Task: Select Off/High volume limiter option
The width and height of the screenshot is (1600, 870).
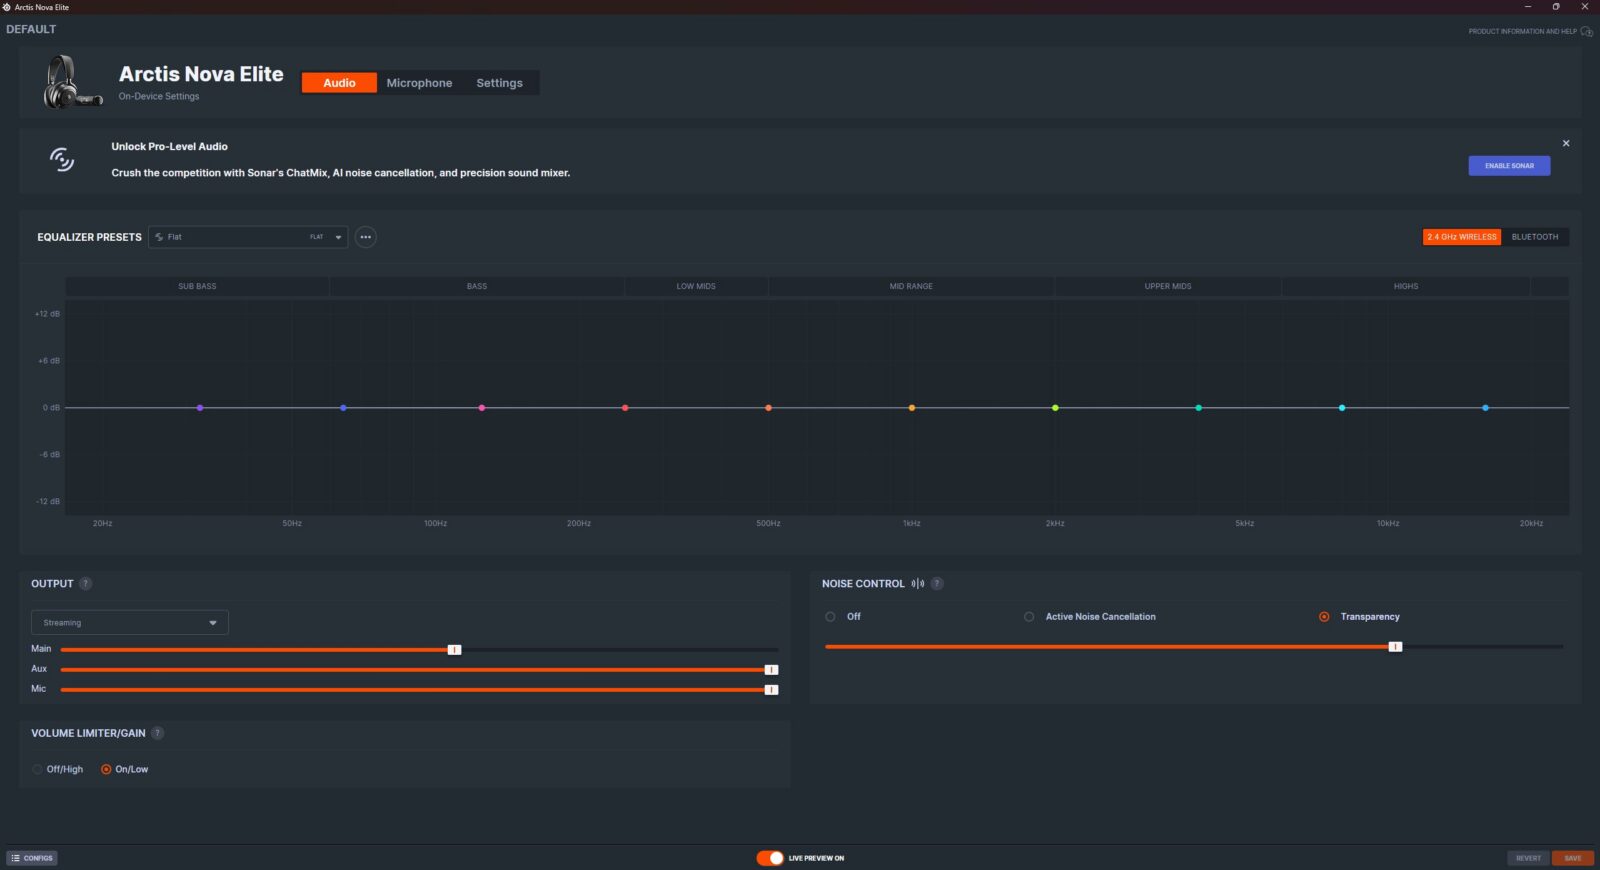Action: (38, 769)
